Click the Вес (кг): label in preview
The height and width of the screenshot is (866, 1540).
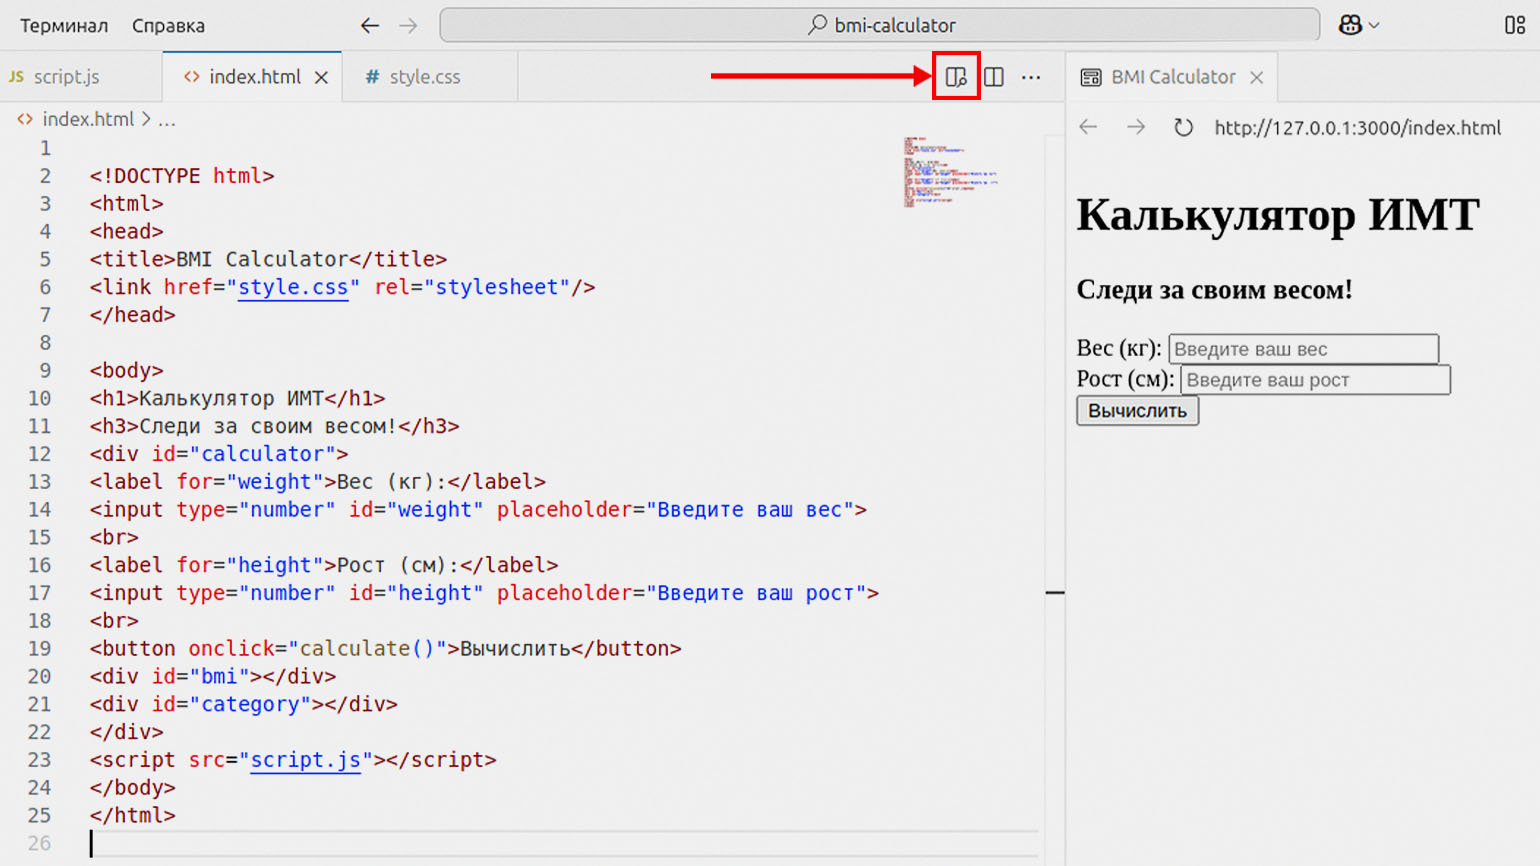coord(1119,348)
